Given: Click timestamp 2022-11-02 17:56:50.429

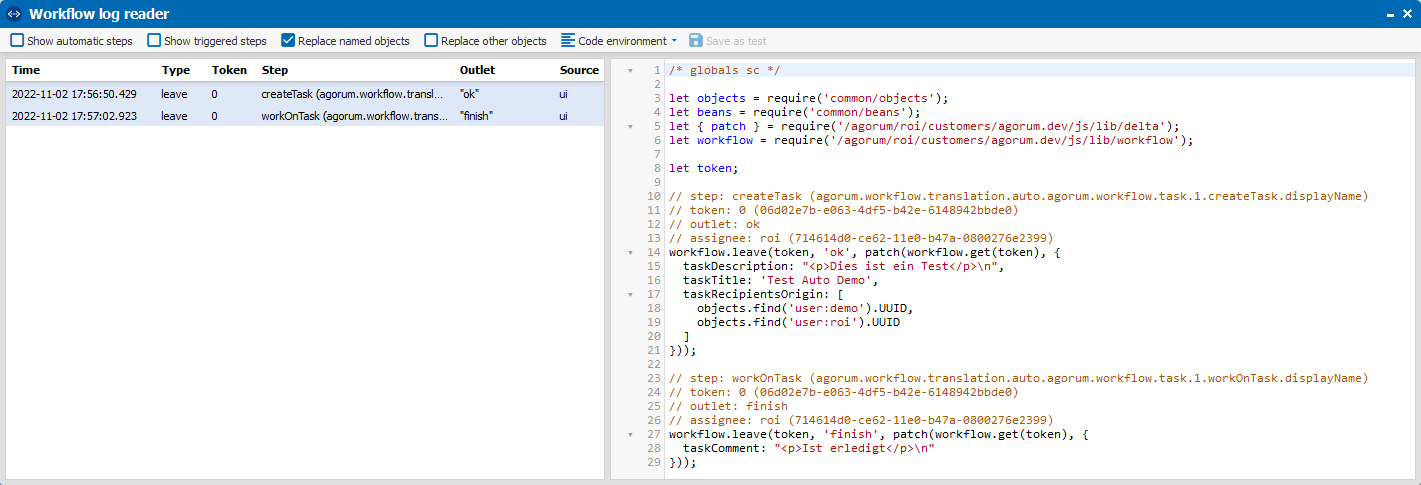Looking at the screenshot, I should click(x=74, y=94).
